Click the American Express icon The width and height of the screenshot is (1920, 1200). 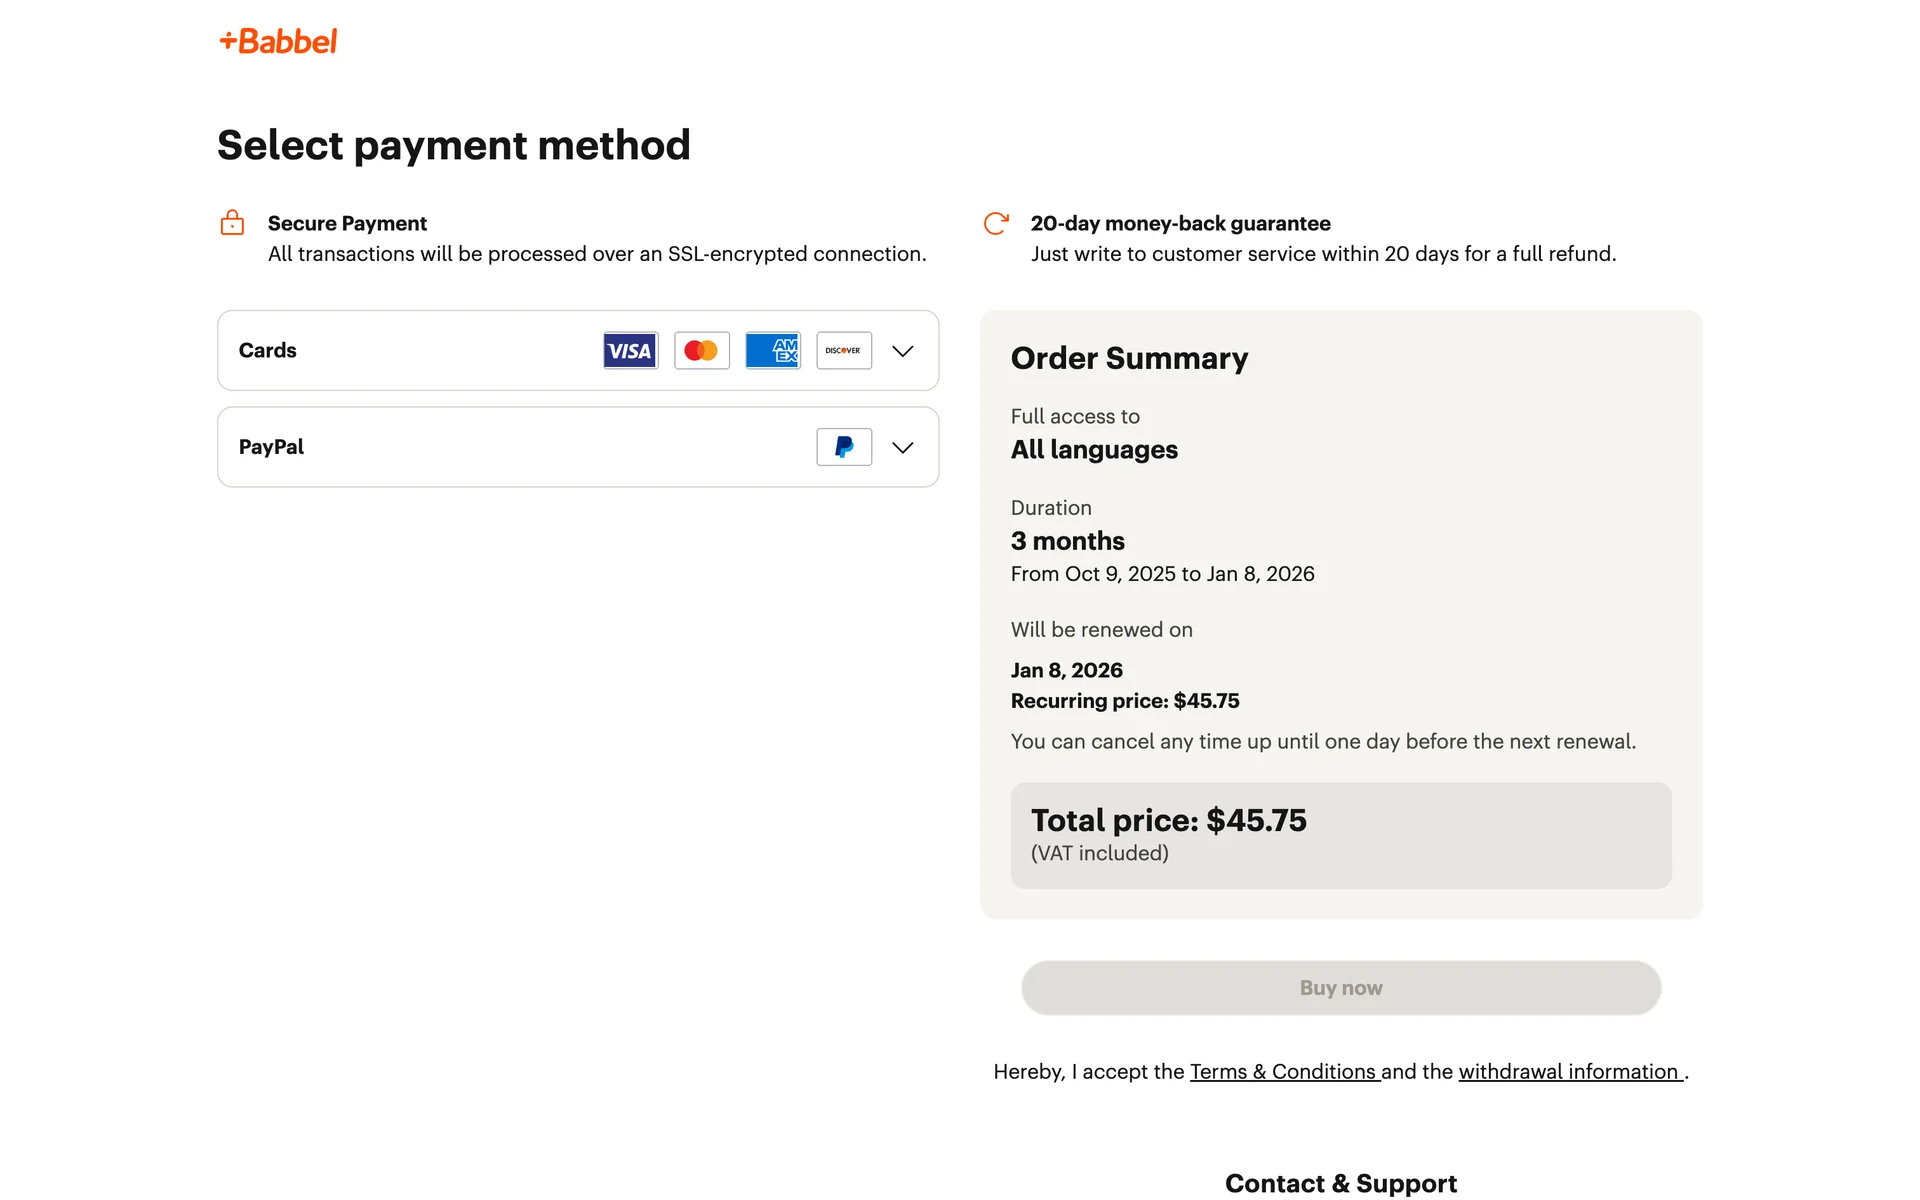772,351
